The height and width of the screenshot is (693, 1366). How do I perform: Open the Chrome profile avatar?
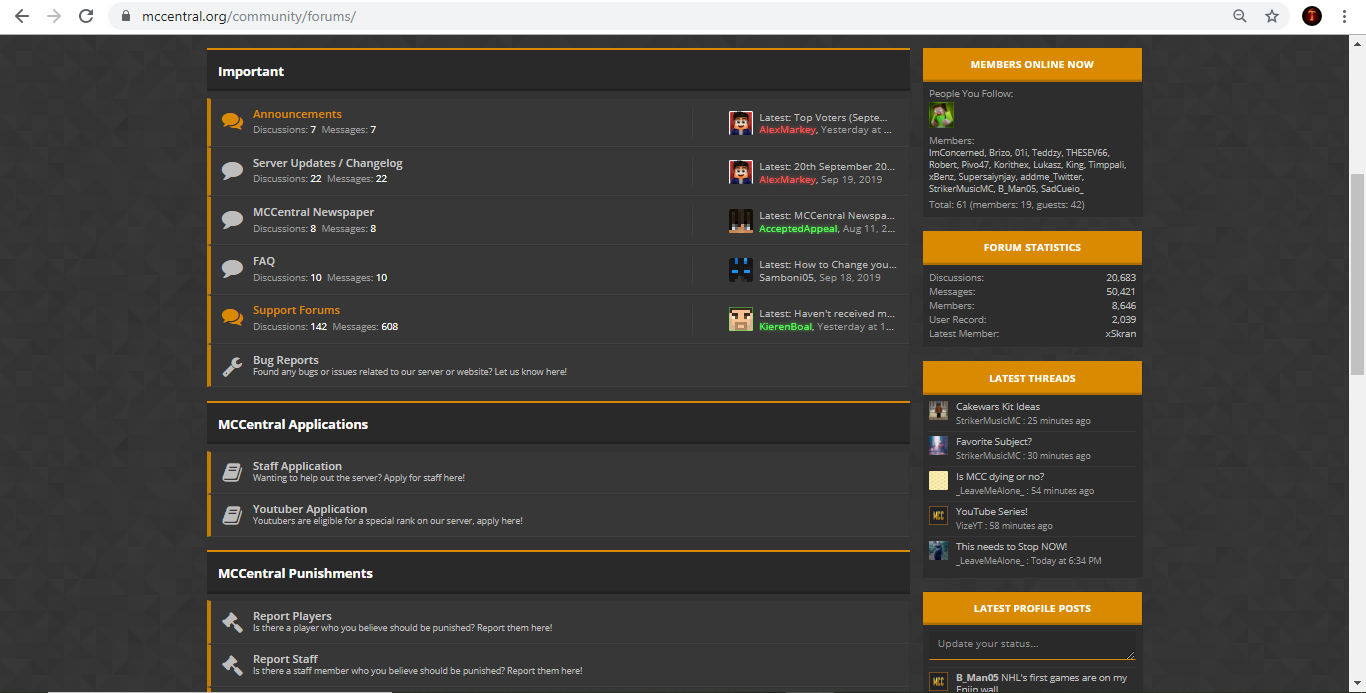coord(1312,16)
